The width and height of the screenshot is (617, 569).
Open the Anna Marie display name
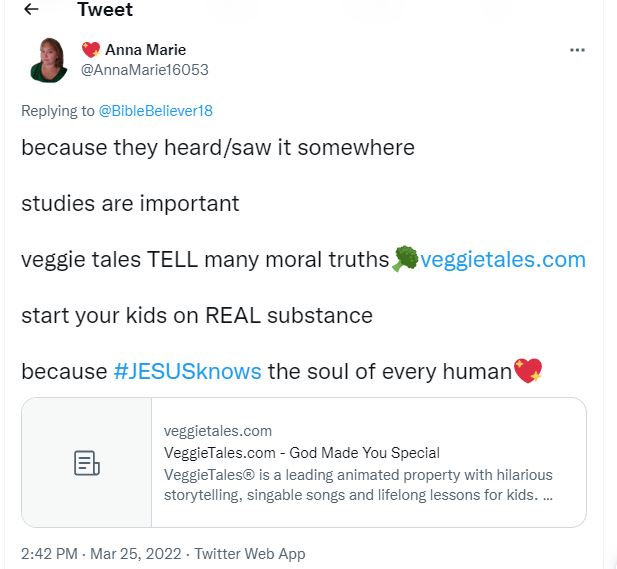(x=145, y=50)
